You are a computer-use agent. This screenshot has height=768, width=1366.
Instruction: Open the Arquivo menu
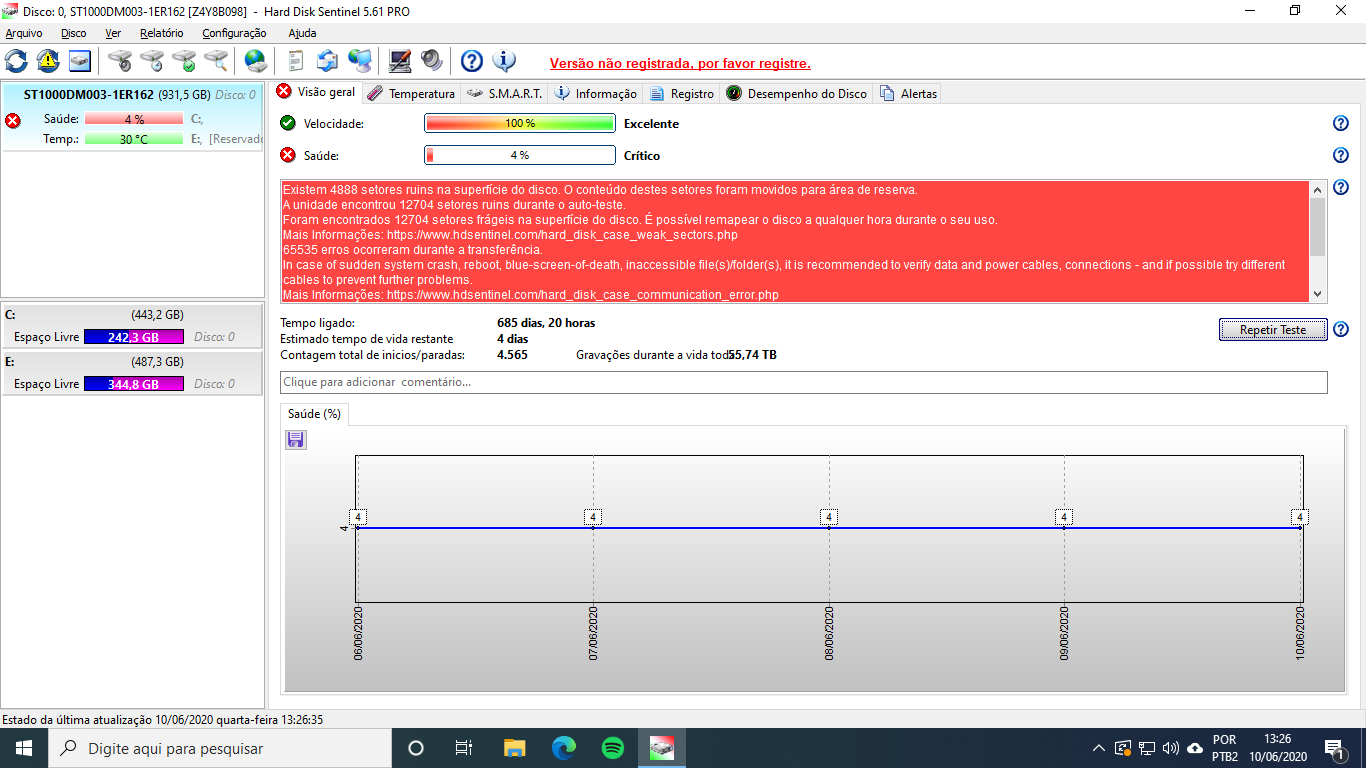24,33
